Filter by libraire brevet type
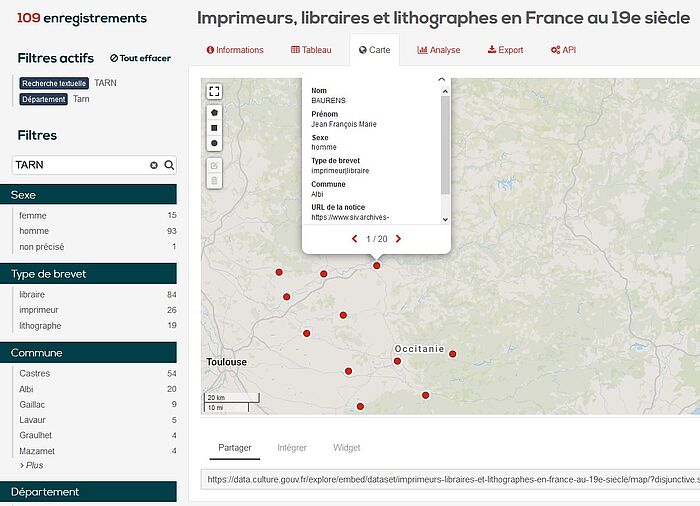 (97, 295)
